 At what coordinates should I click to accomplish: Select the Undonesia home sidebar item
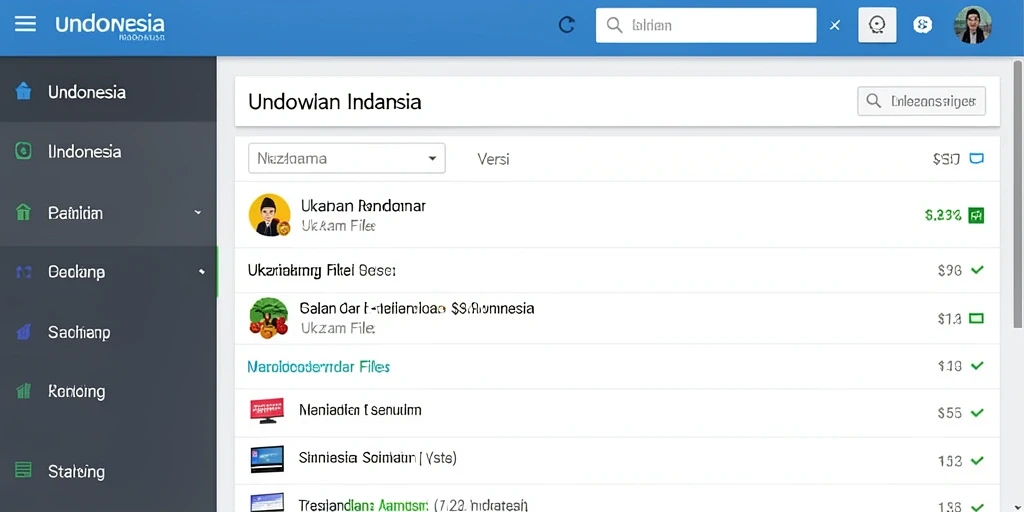108,91
